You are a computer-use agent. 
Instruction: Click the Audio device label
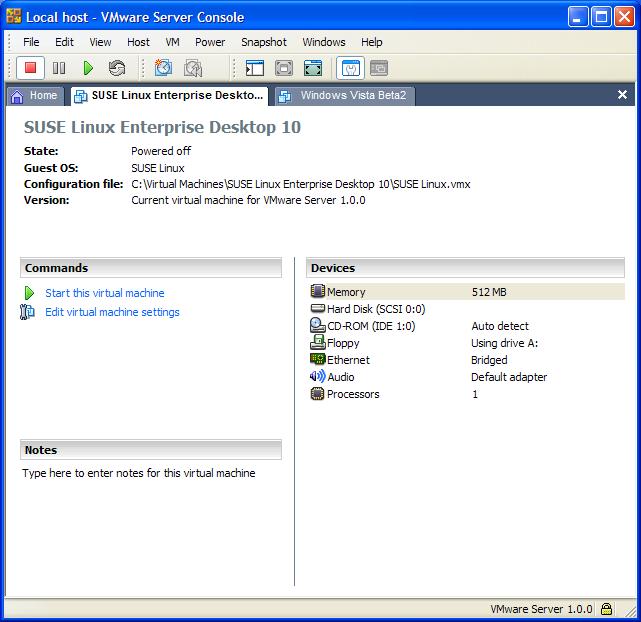pyautogui.click(x=341, y=377)
